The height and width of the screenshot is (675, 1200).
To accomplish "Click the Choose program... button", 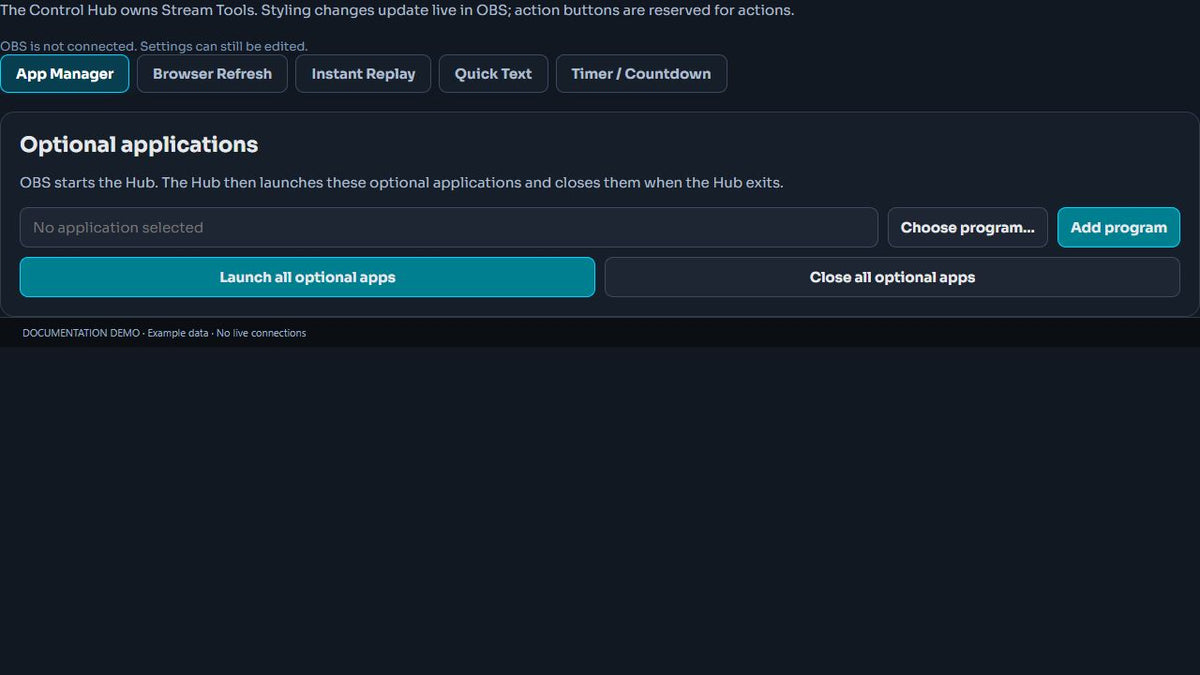I will click(968, 227).
